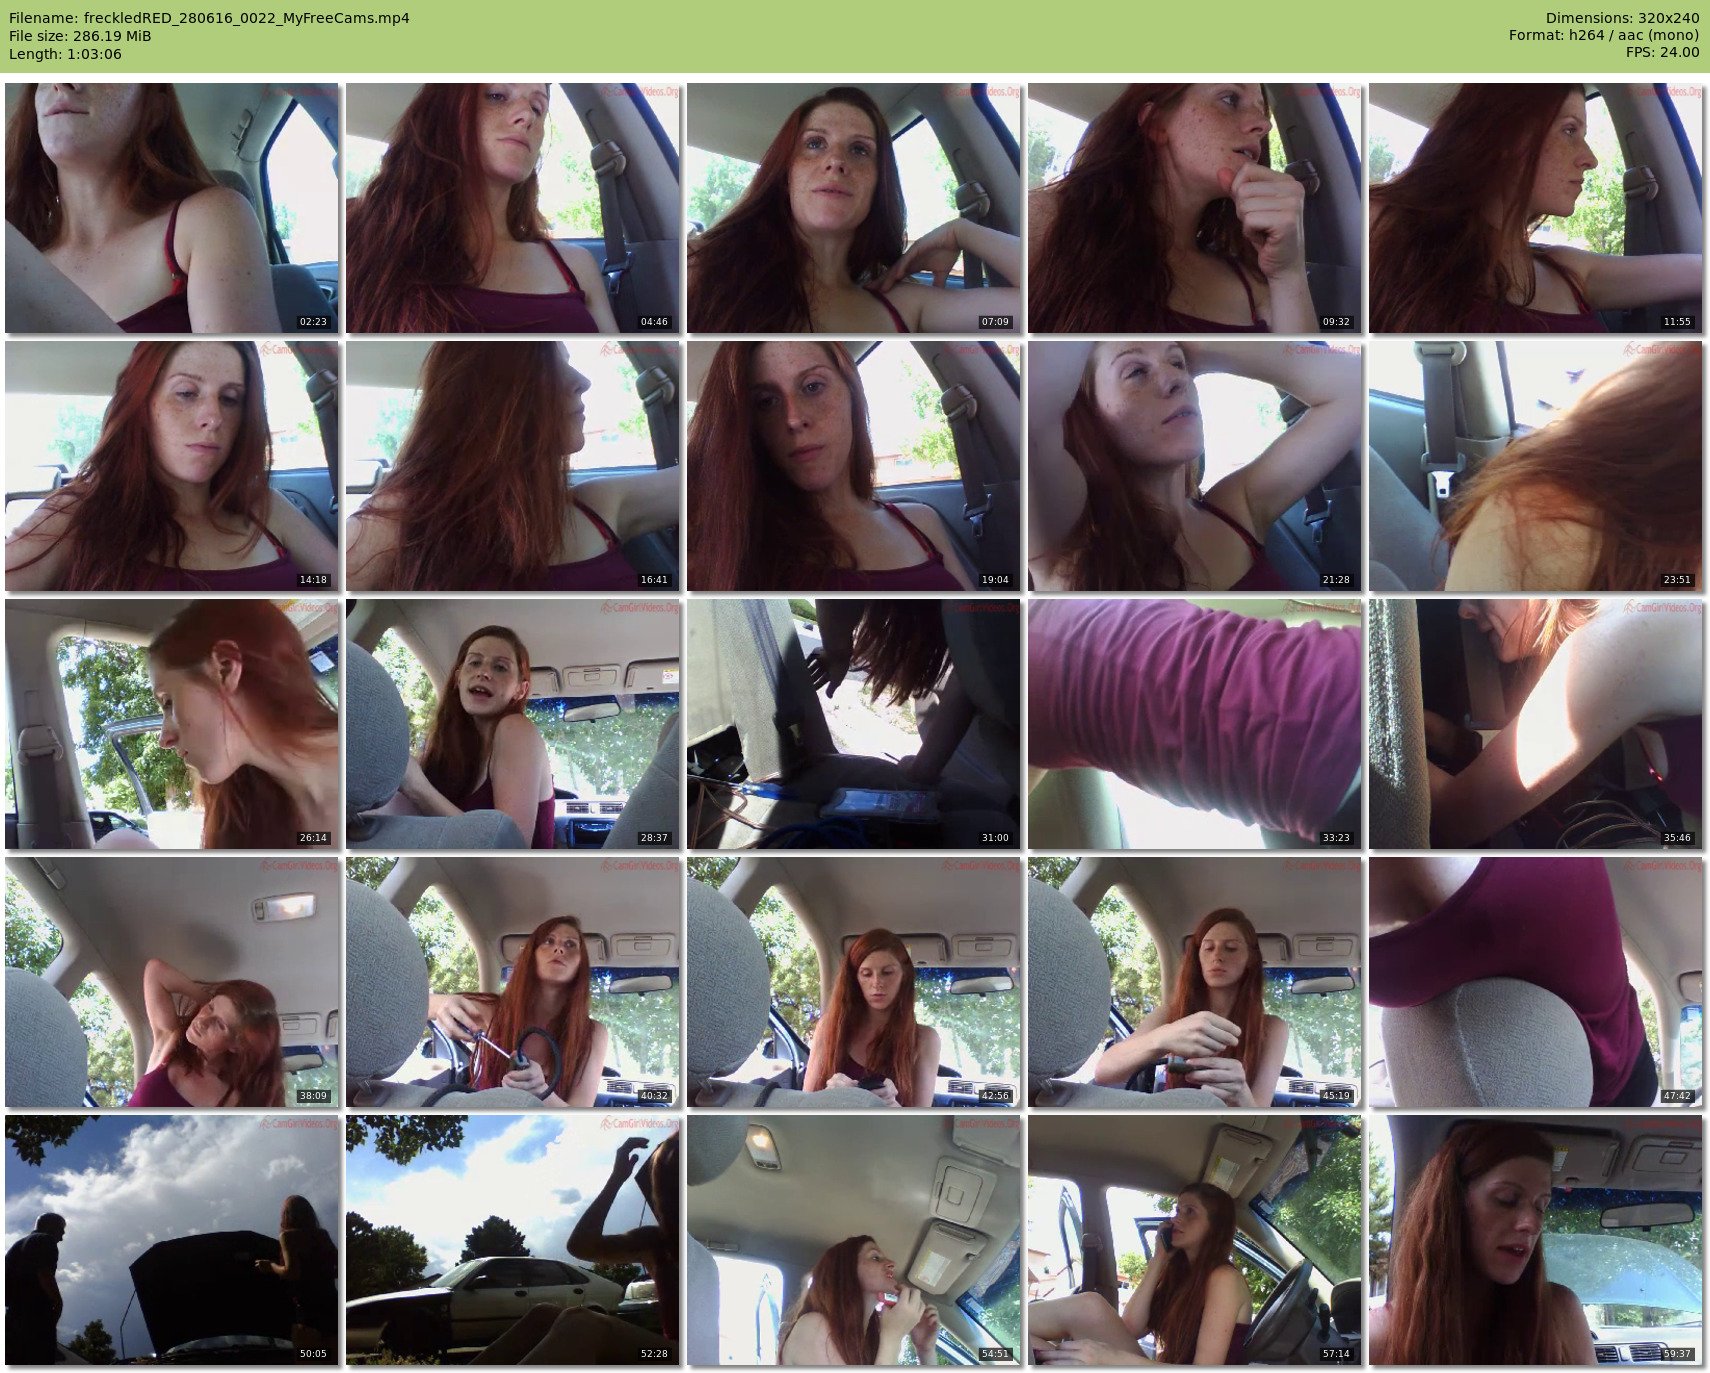The height and width of the screenshot is (1373, 1710).
Task: Select the cloudy sky thumbnail at 52:28
Action: point(512,1240)
